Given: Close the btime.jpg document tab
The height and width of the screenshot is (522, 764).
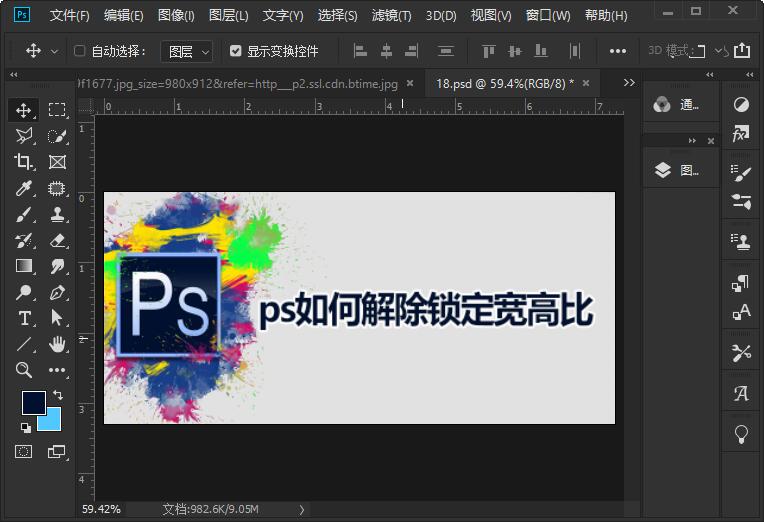Looking at the screenshot, I should [x=410, y=83].
